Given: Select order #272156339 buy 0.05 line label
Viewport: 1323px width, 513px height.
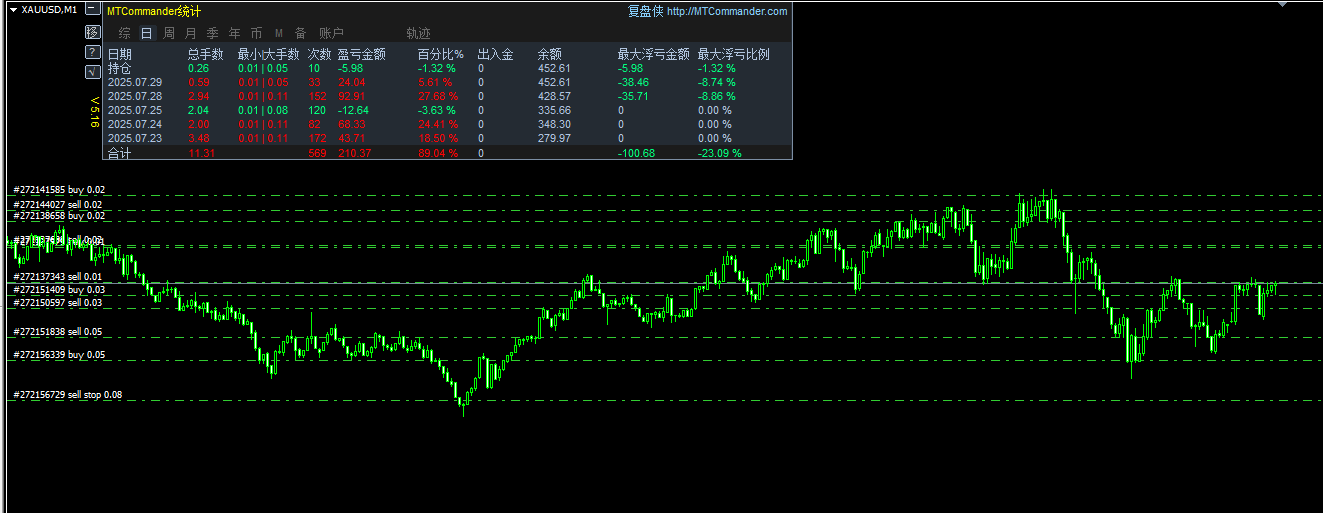Looking at the screenshot, I should (x=58, y=355).
